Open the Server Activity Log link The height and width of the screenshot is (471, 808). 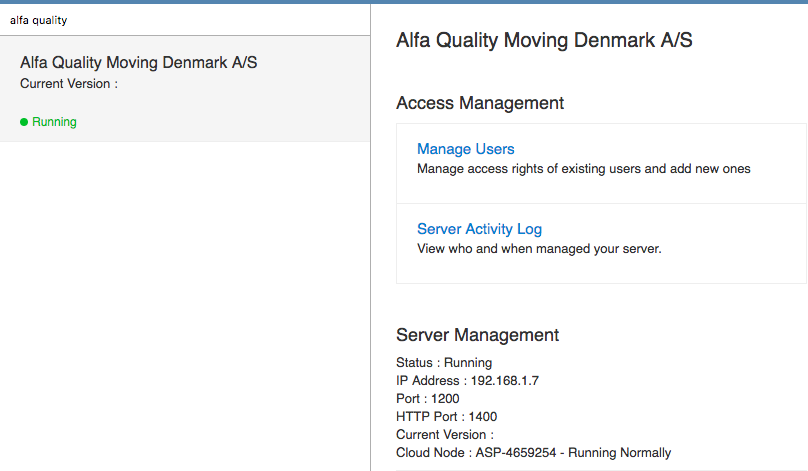[x=479, y=229]
